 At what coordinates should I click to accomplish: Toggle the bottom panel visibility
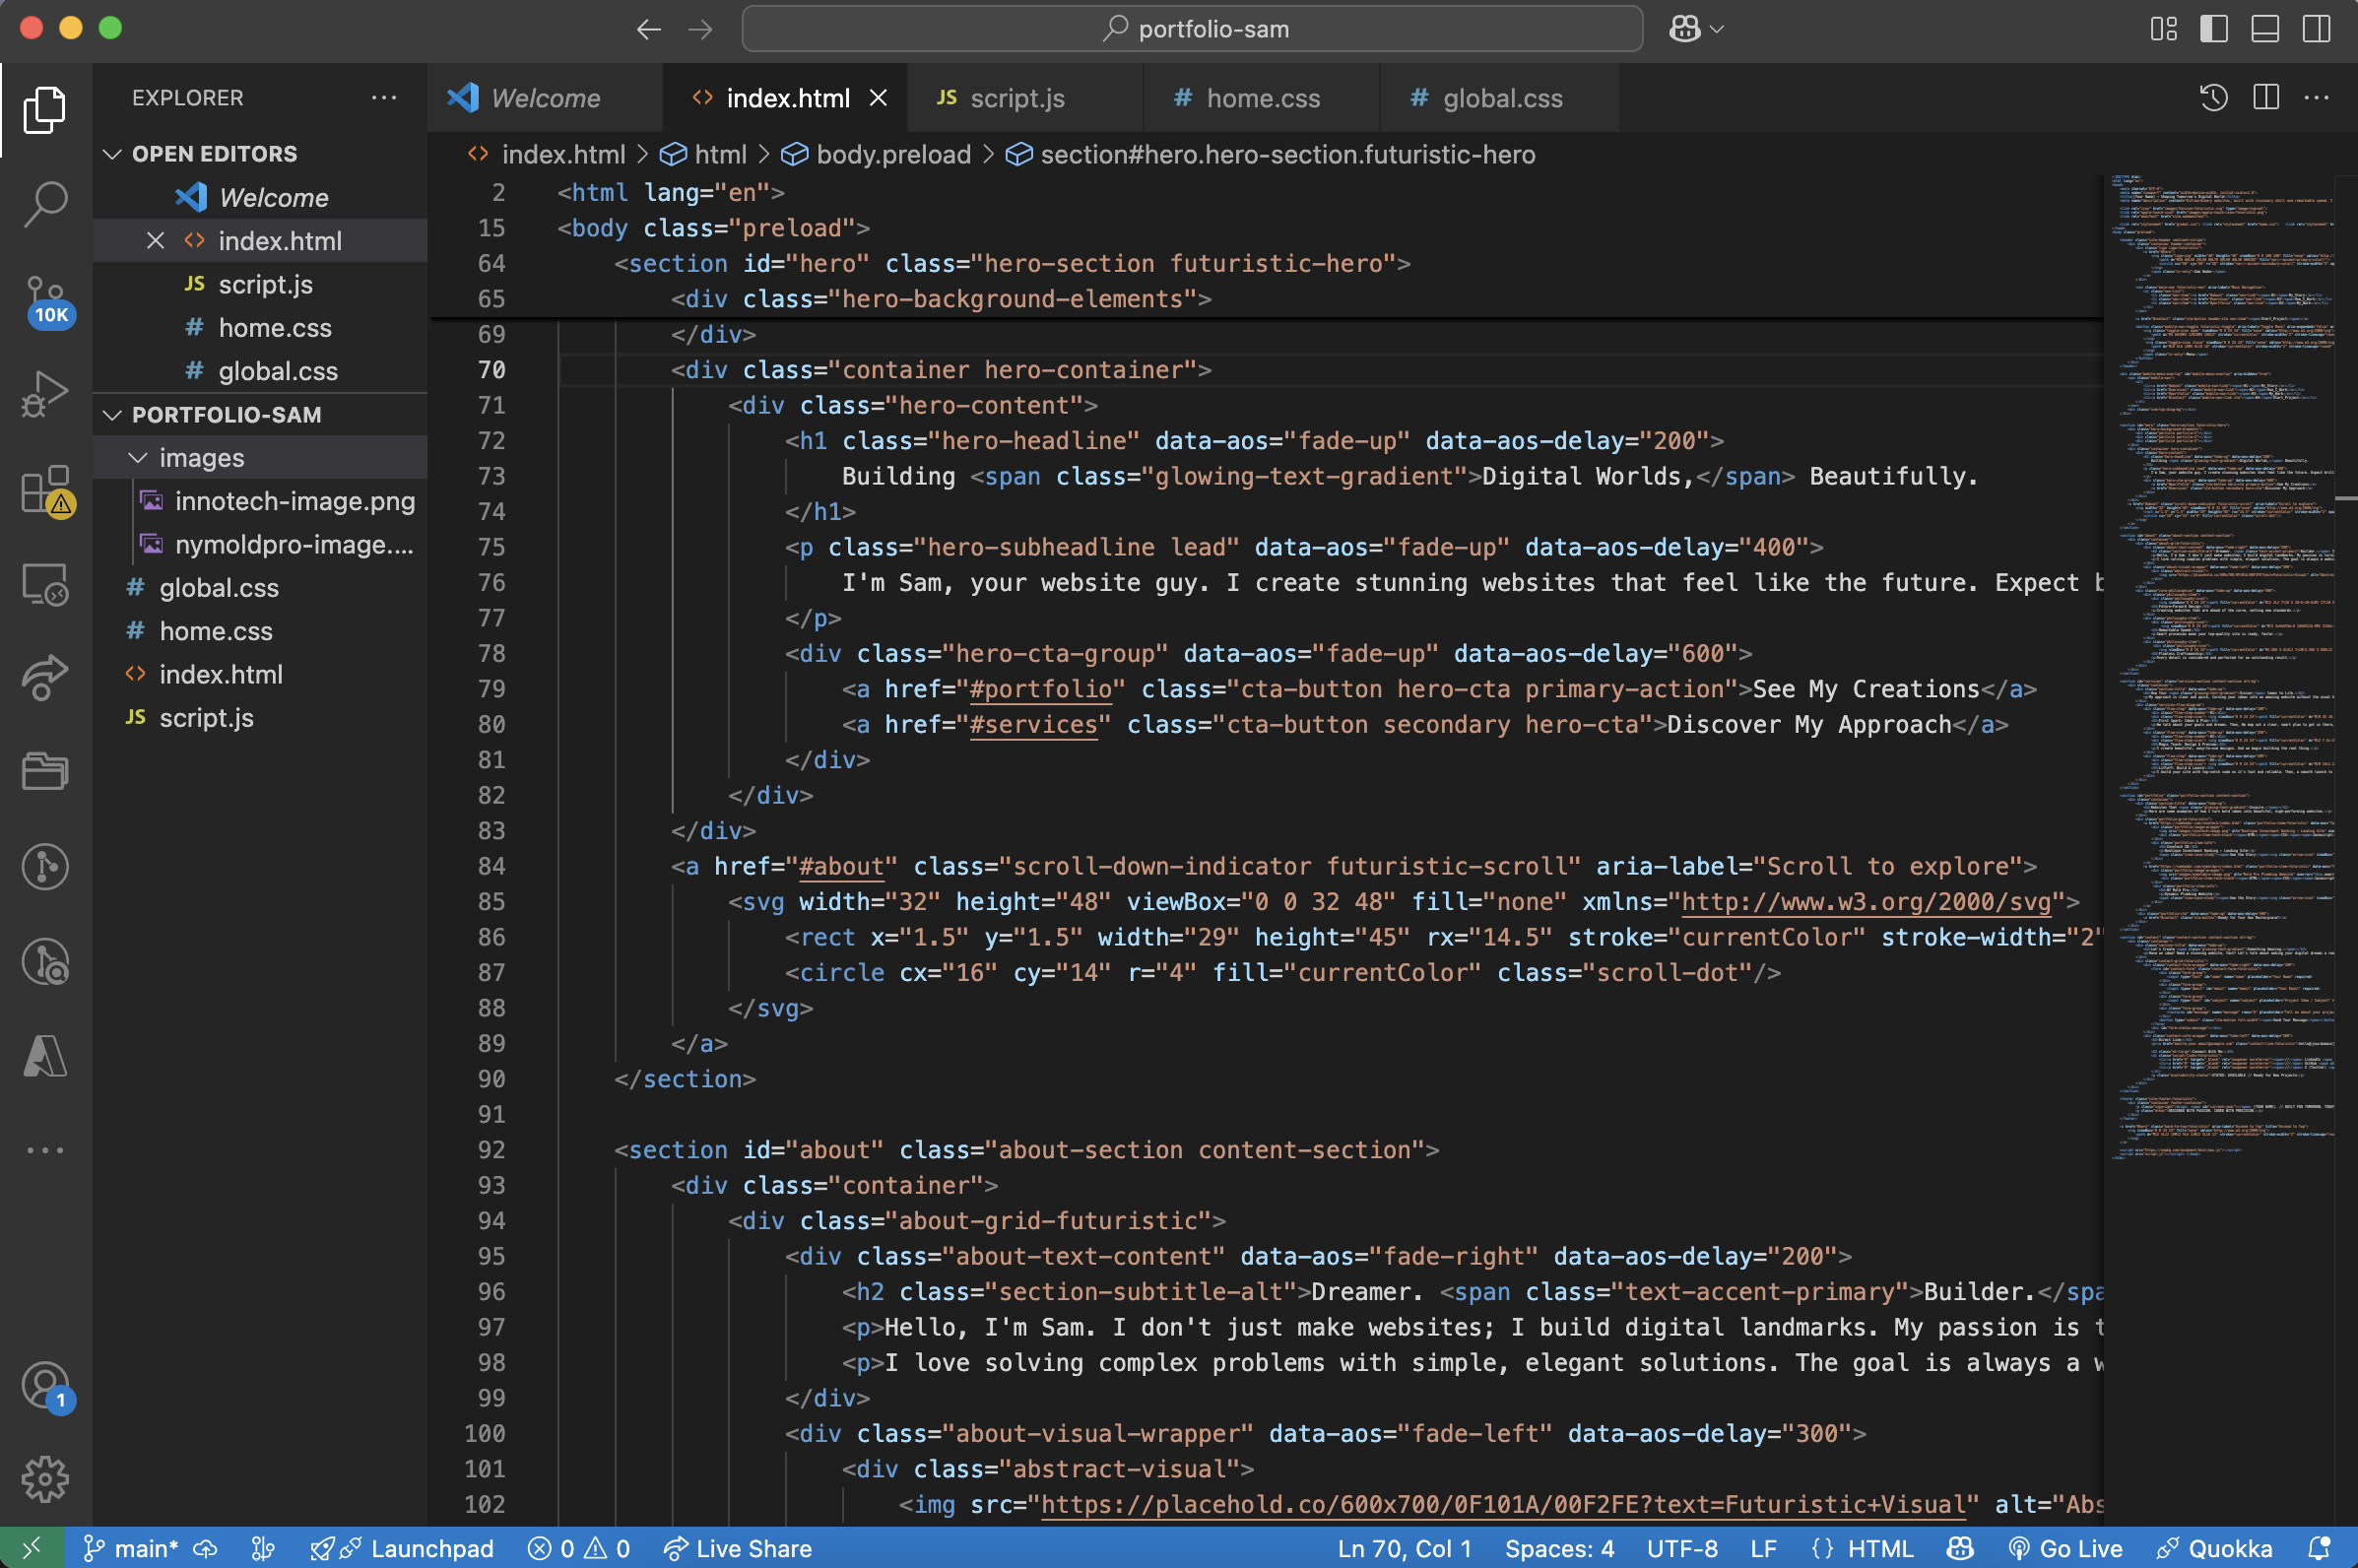tap(2265, 29)
